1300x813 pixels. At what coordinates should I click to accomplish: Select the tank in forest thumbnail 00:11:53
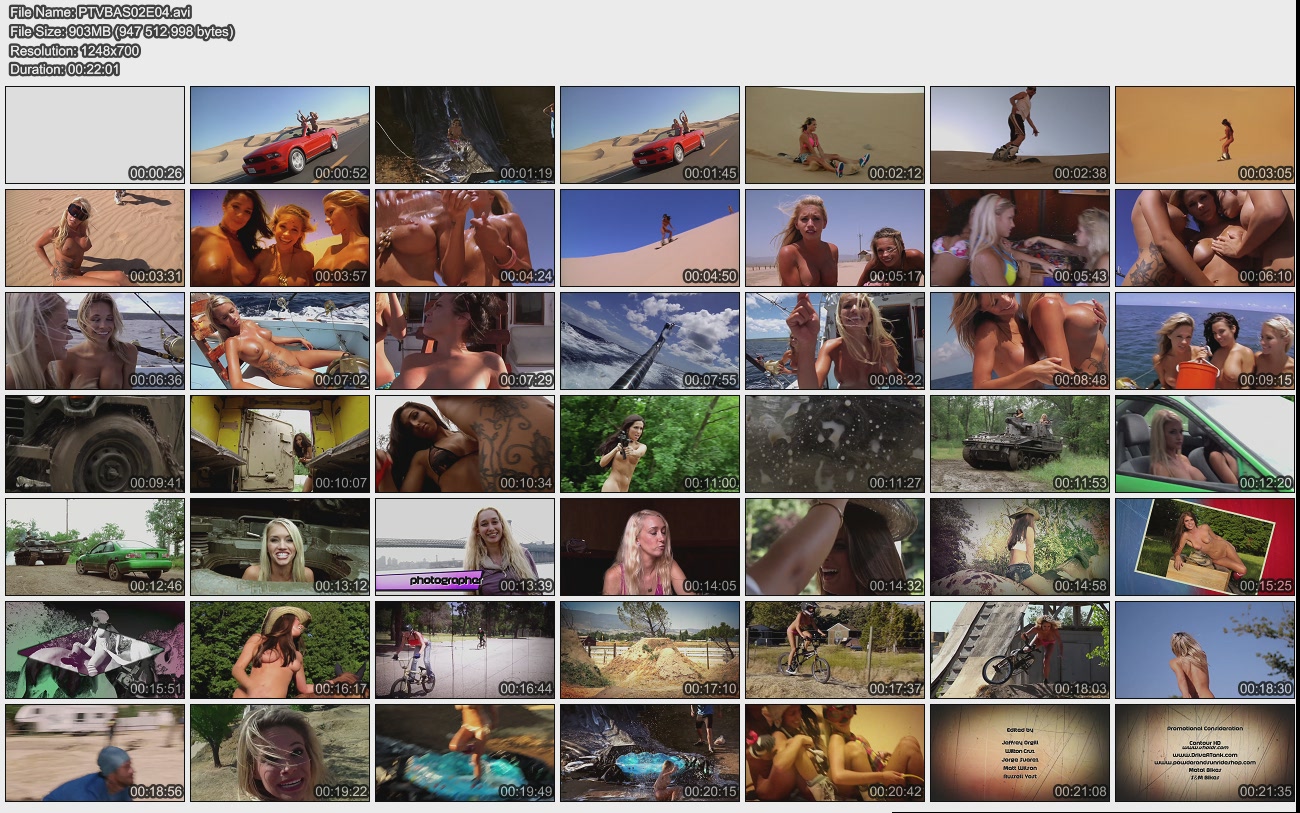coord(1020,444)
